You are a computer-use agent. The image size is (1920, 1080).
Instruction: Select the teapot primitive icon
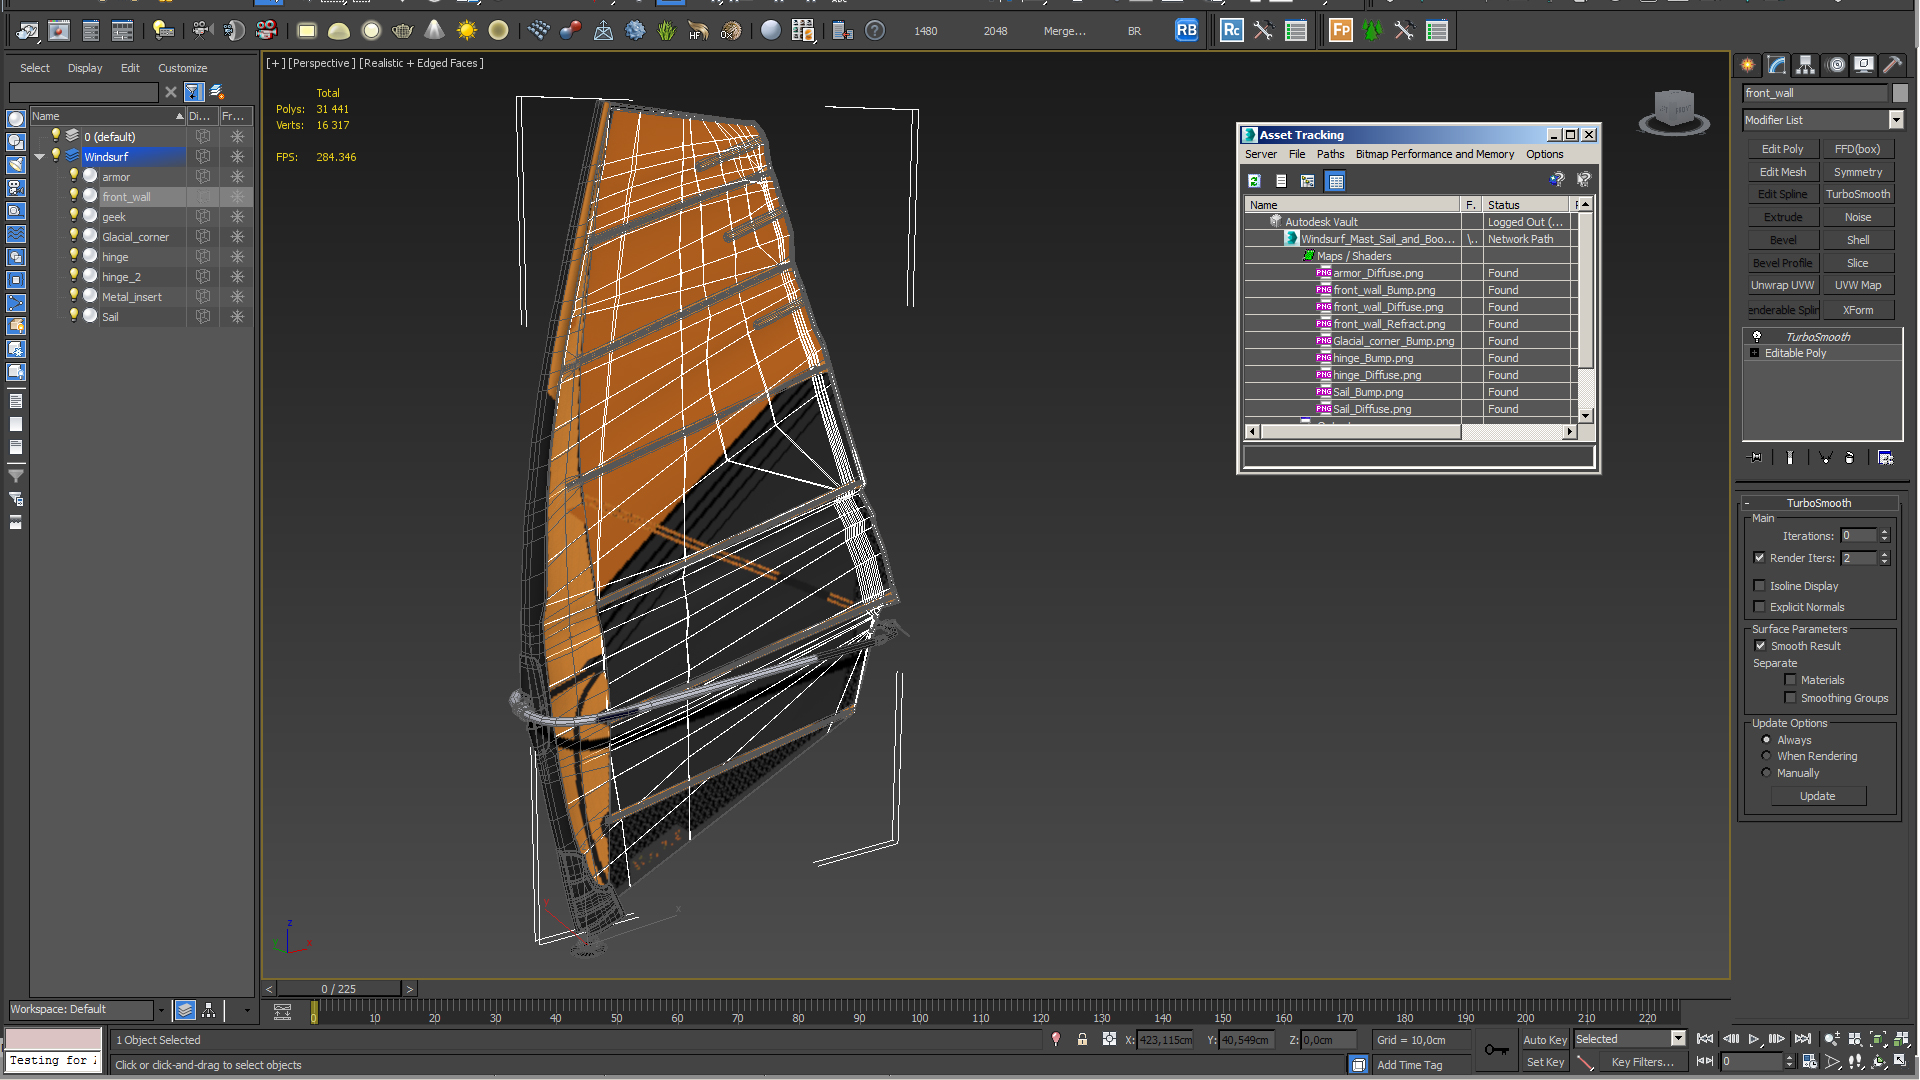[x=403, y=31]
